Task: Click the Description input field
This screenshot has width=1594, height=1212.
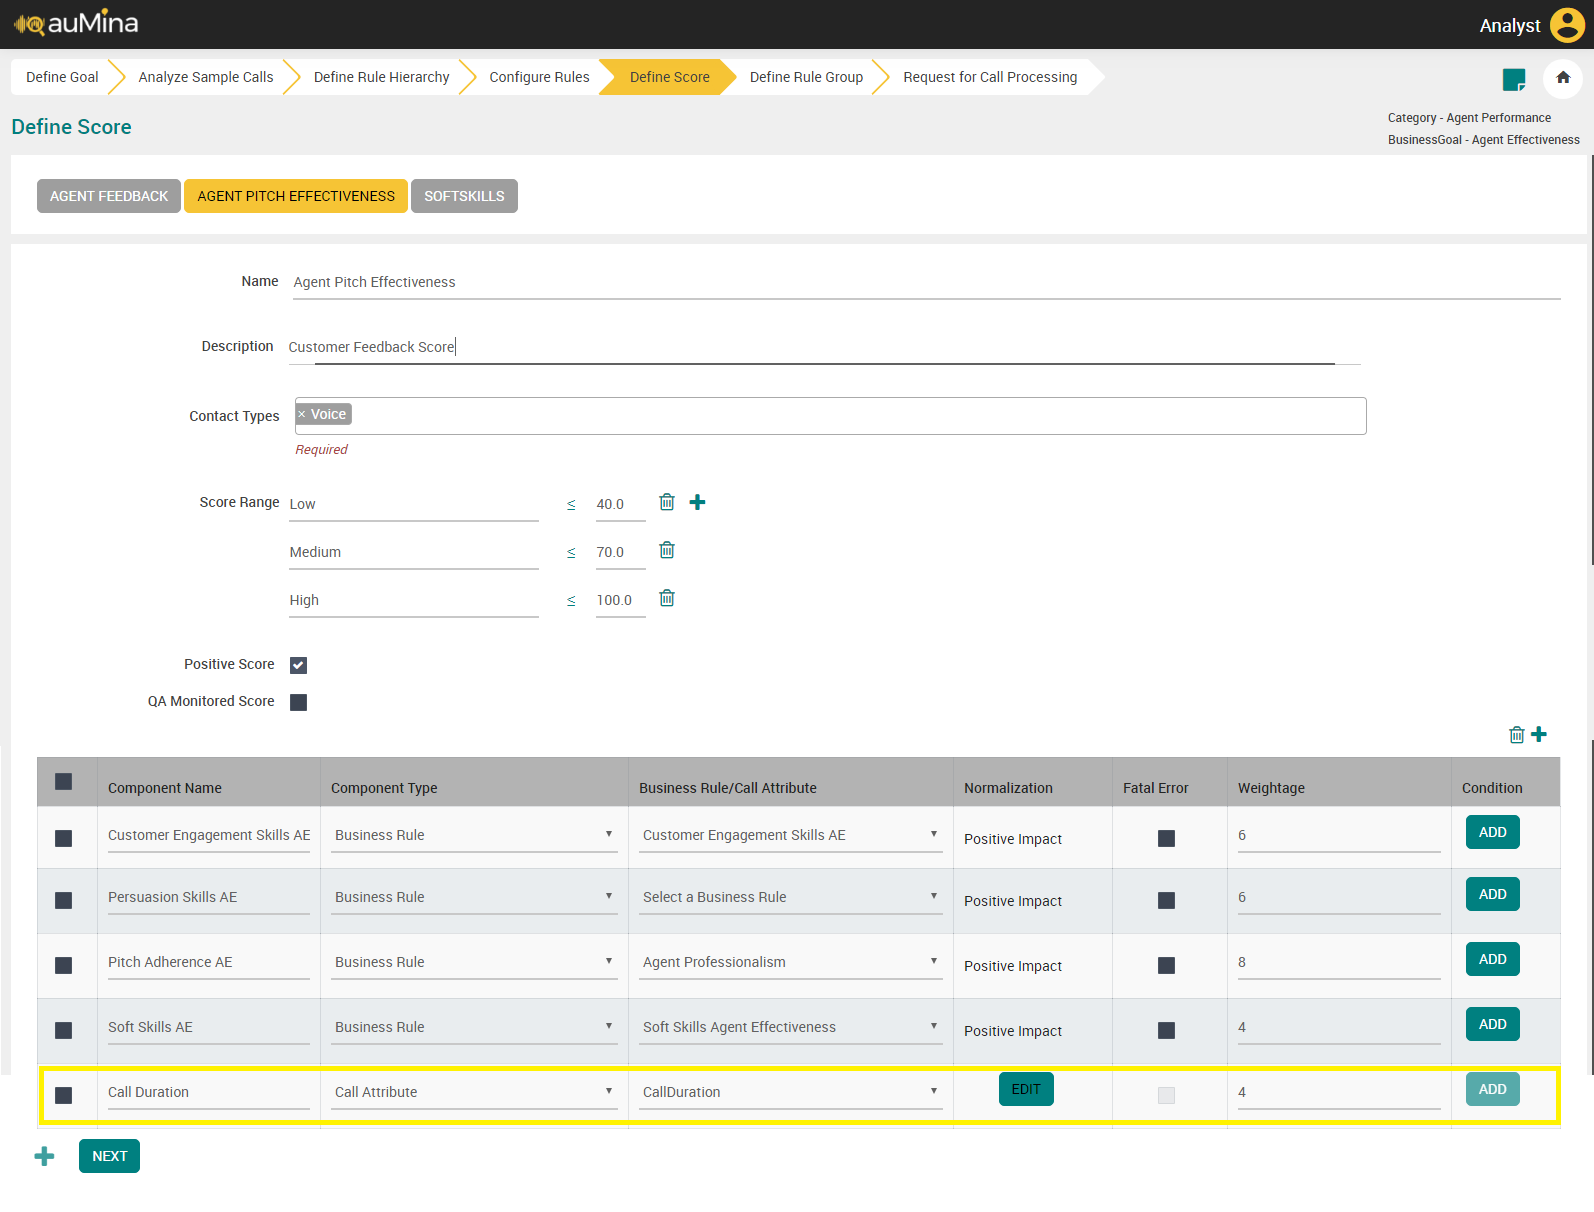Action: click(823, 347)
